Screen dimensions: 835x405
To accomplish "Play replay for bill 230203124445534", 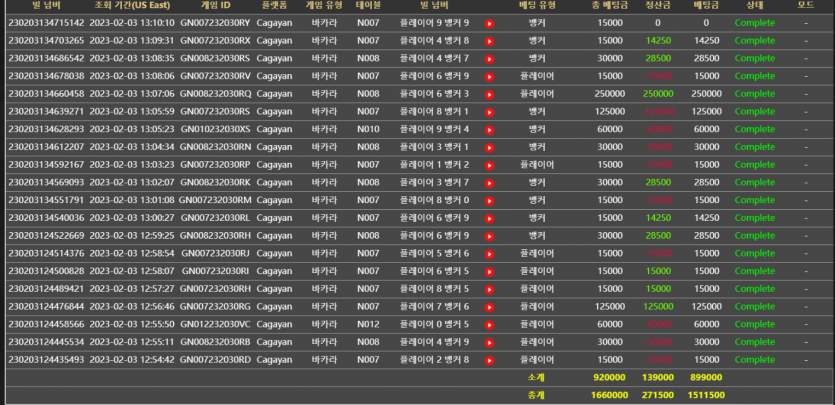I will [x=489, y=343].
